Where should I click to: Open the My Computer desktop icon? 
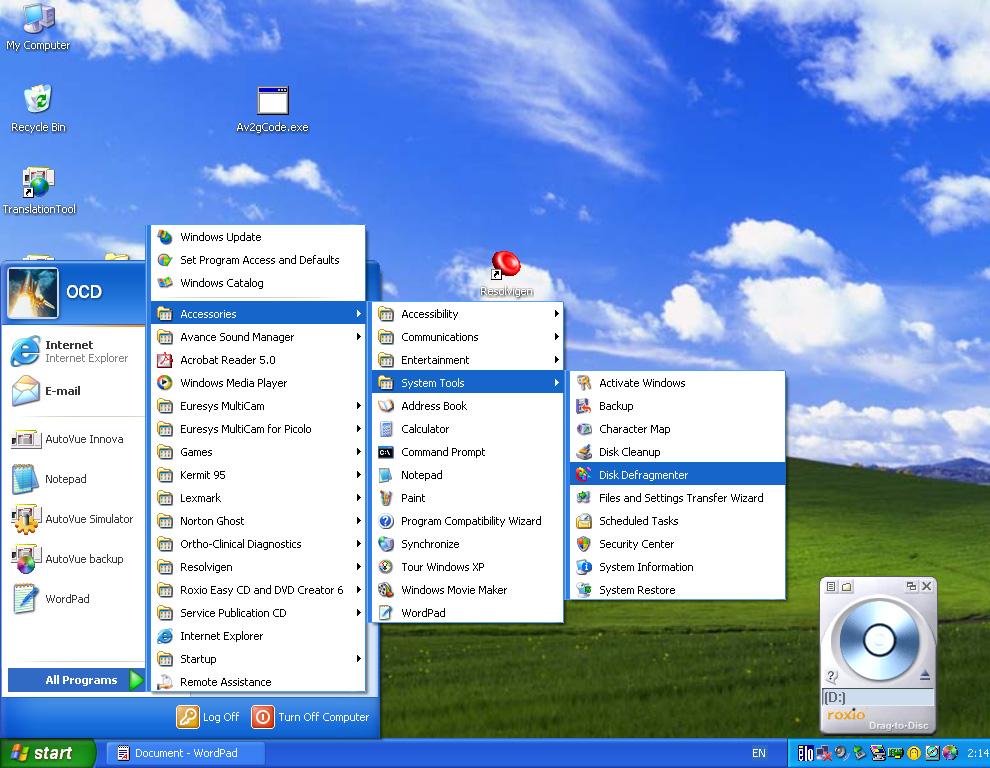38,27
